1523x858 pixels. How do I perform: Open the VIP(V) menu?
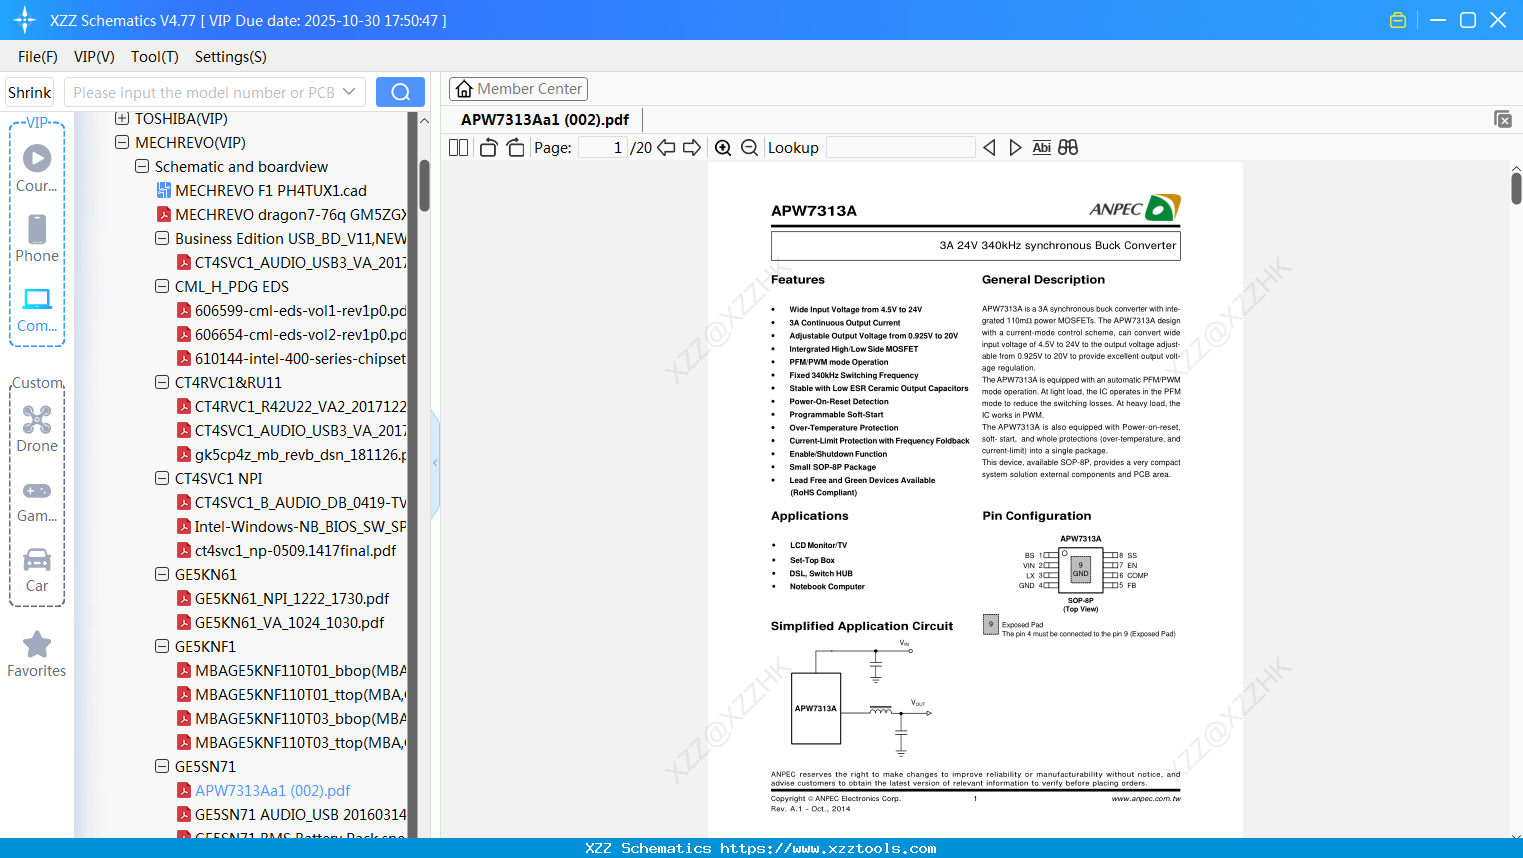pyautogui.click(x=94, y=57)
